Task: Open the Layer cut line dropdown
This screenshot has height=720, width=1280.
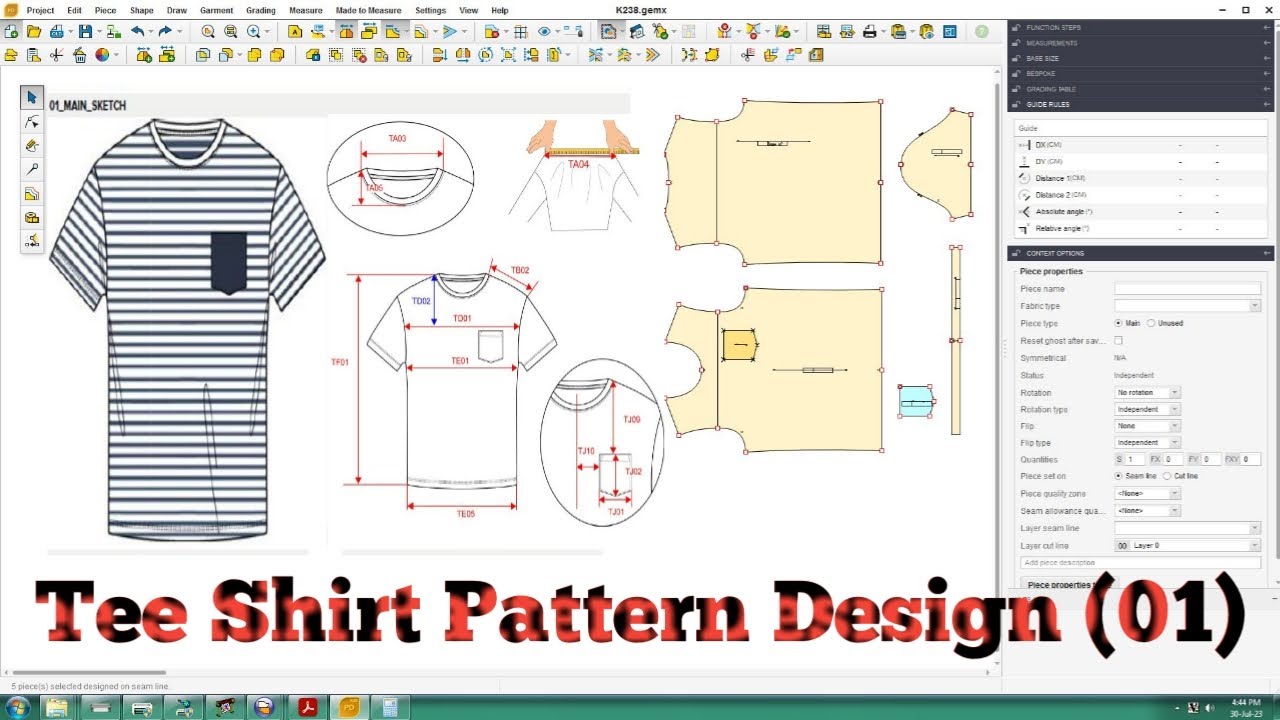Action: pos(1188,546)
